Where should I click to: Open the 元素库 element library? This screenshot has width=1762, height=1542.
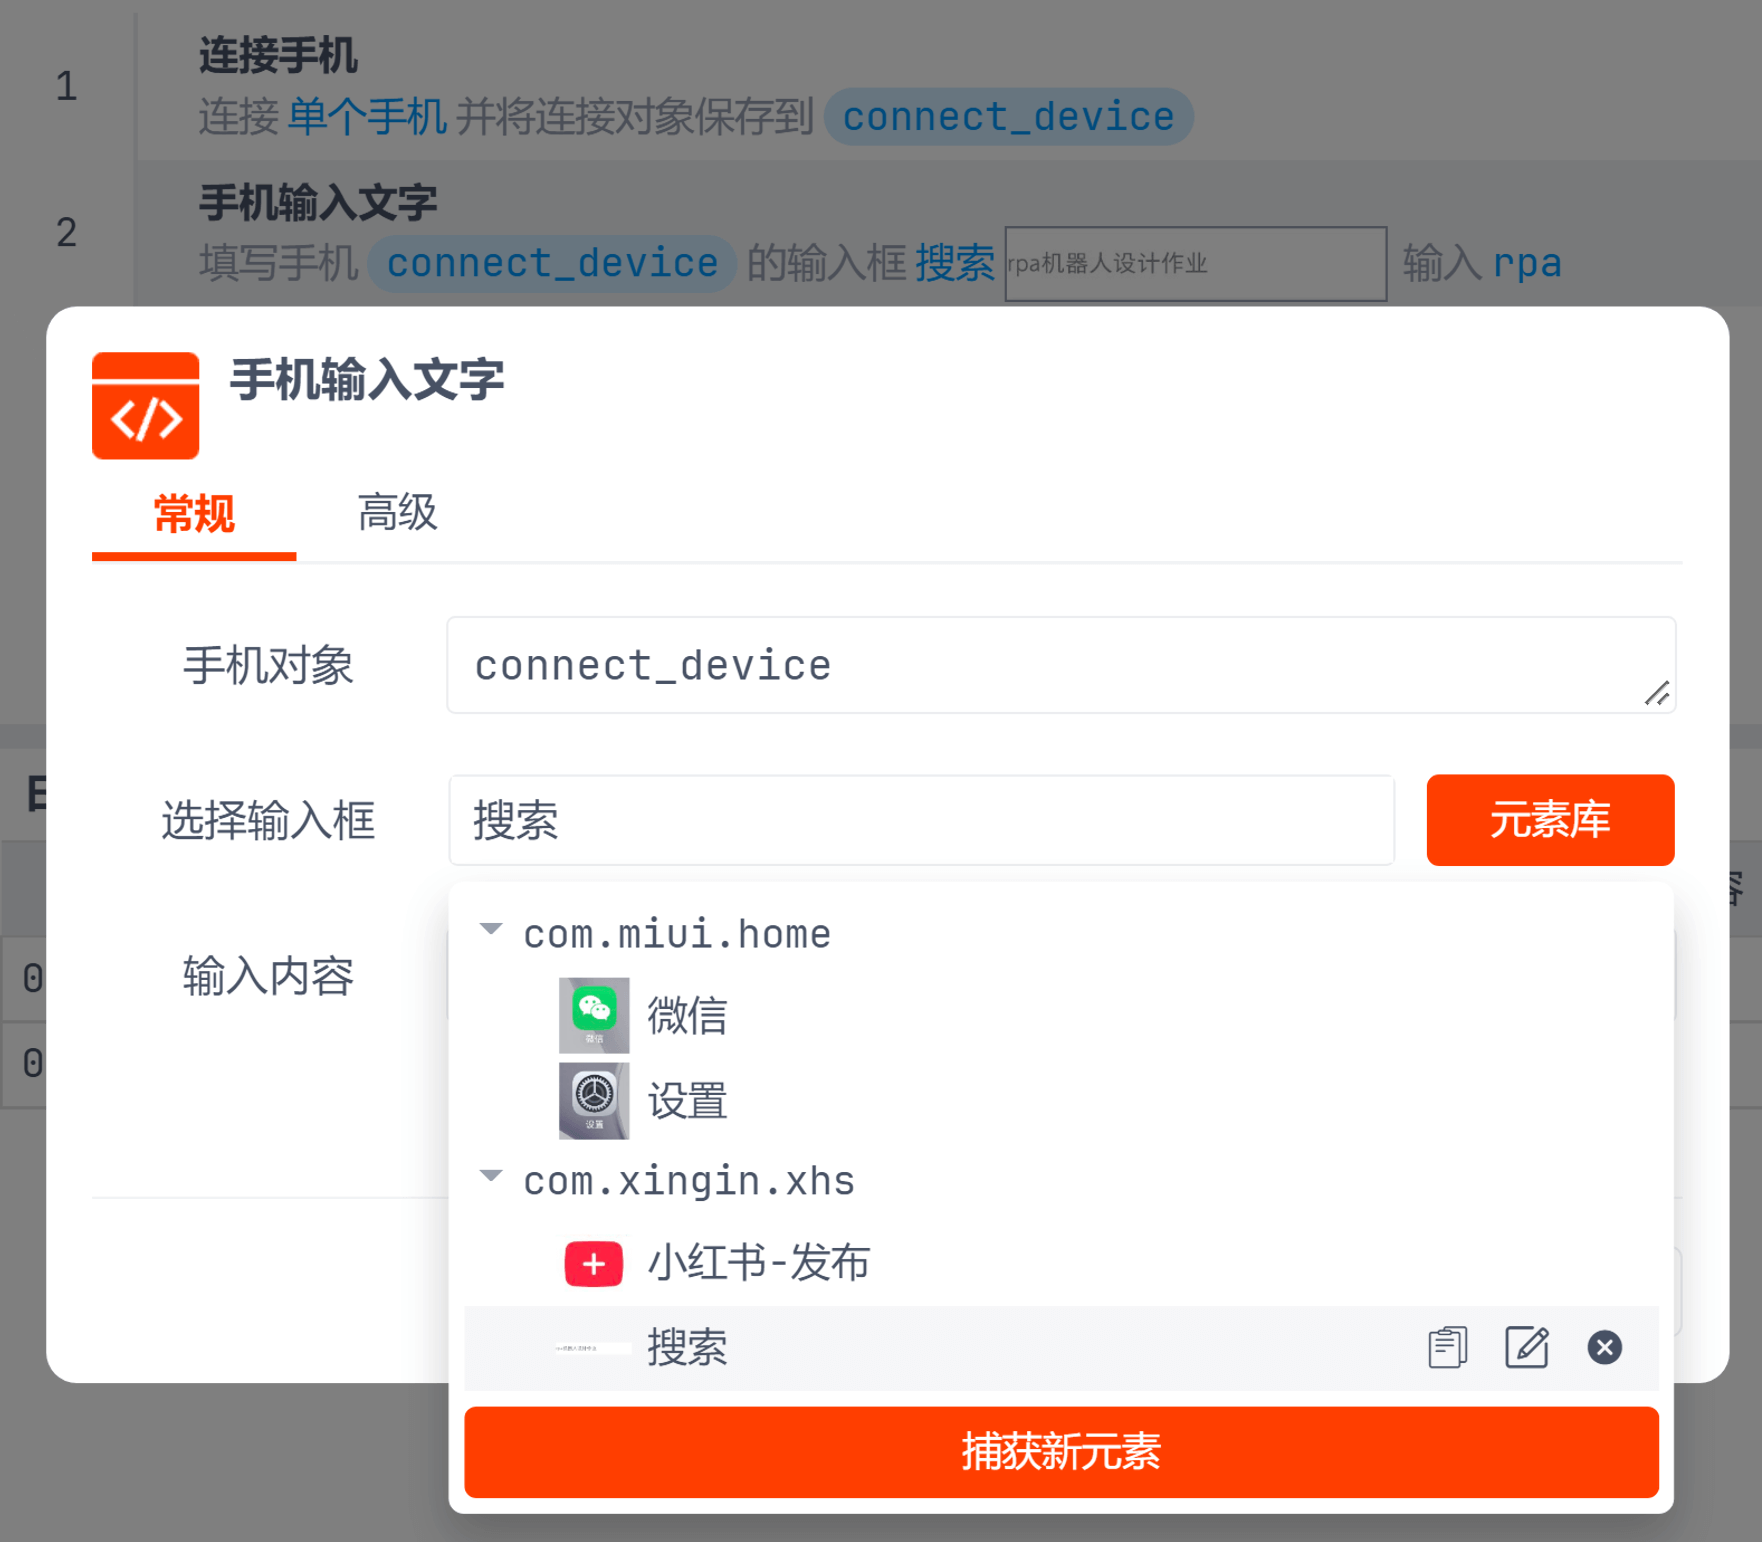pos(1549,820)
